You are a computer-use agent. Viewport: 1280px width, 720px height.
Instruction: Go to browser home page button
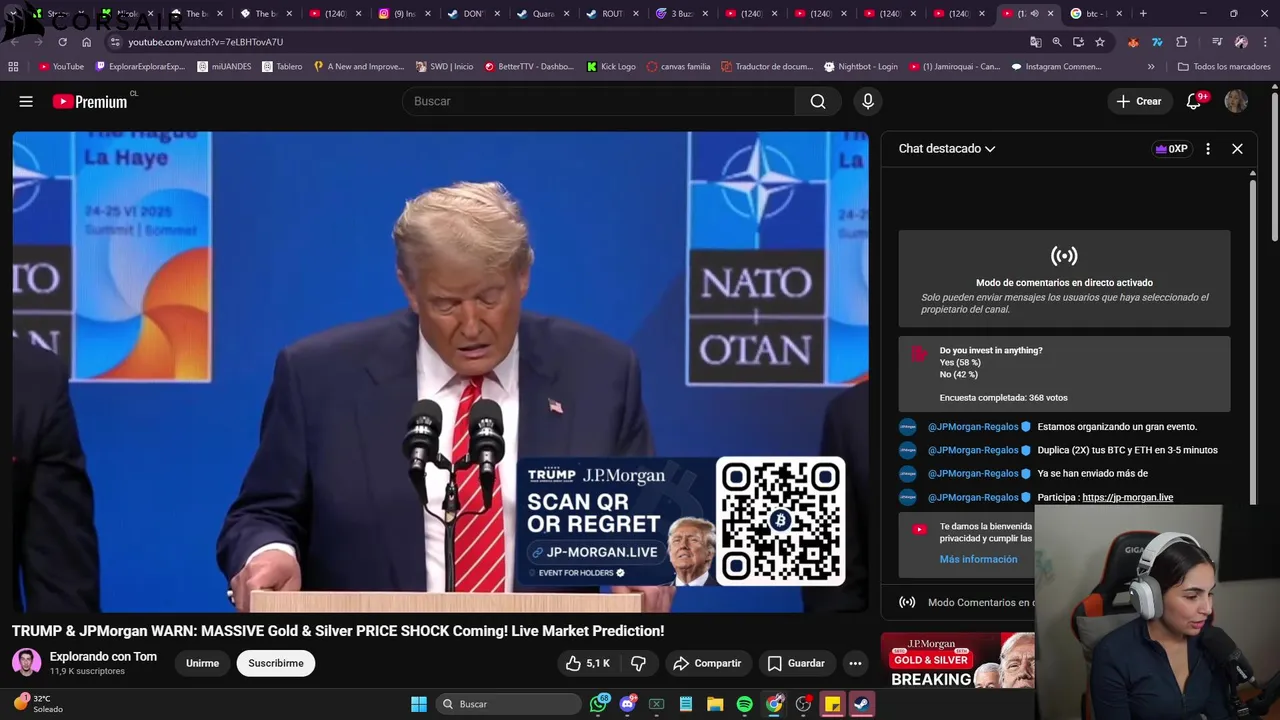click(x=86, y=42)
